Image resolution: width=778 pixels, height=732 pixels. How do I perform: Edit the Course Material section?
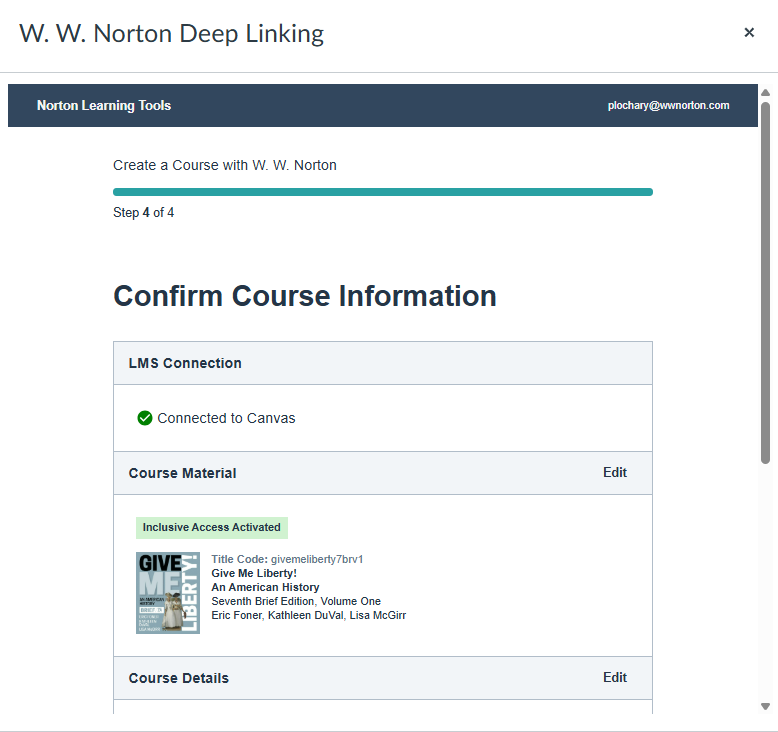[x=615, y=472]
